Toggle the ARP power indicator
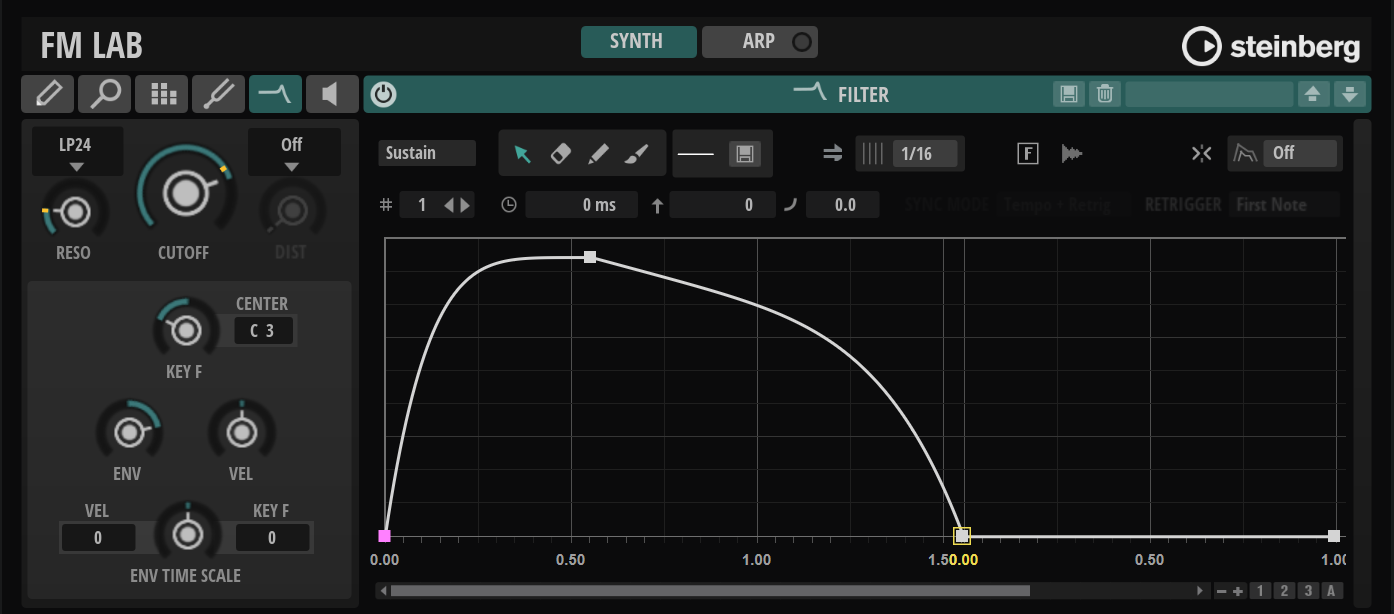The width and height of the screenshot is (1394, 614). click(x=801, y=42)
